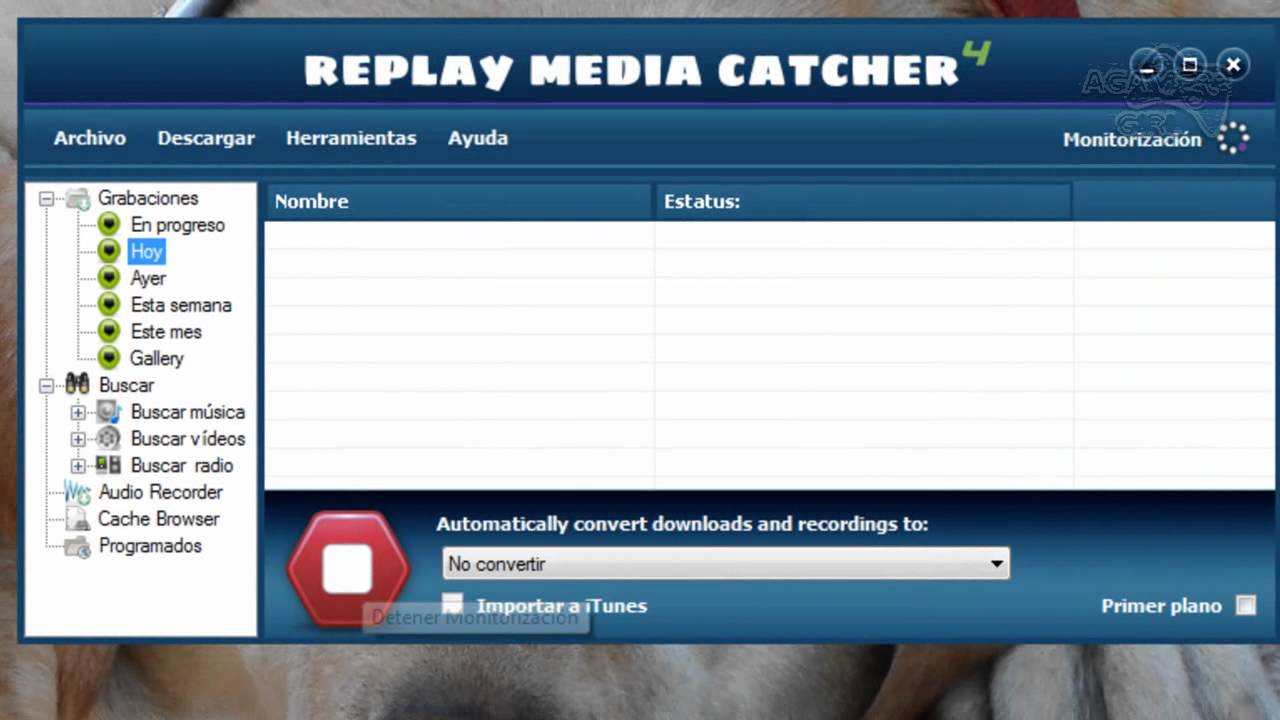Click the Cache Browser page icon
Image resolution: width=1280 pixels, height=720 pixels.
click(78, 518)
